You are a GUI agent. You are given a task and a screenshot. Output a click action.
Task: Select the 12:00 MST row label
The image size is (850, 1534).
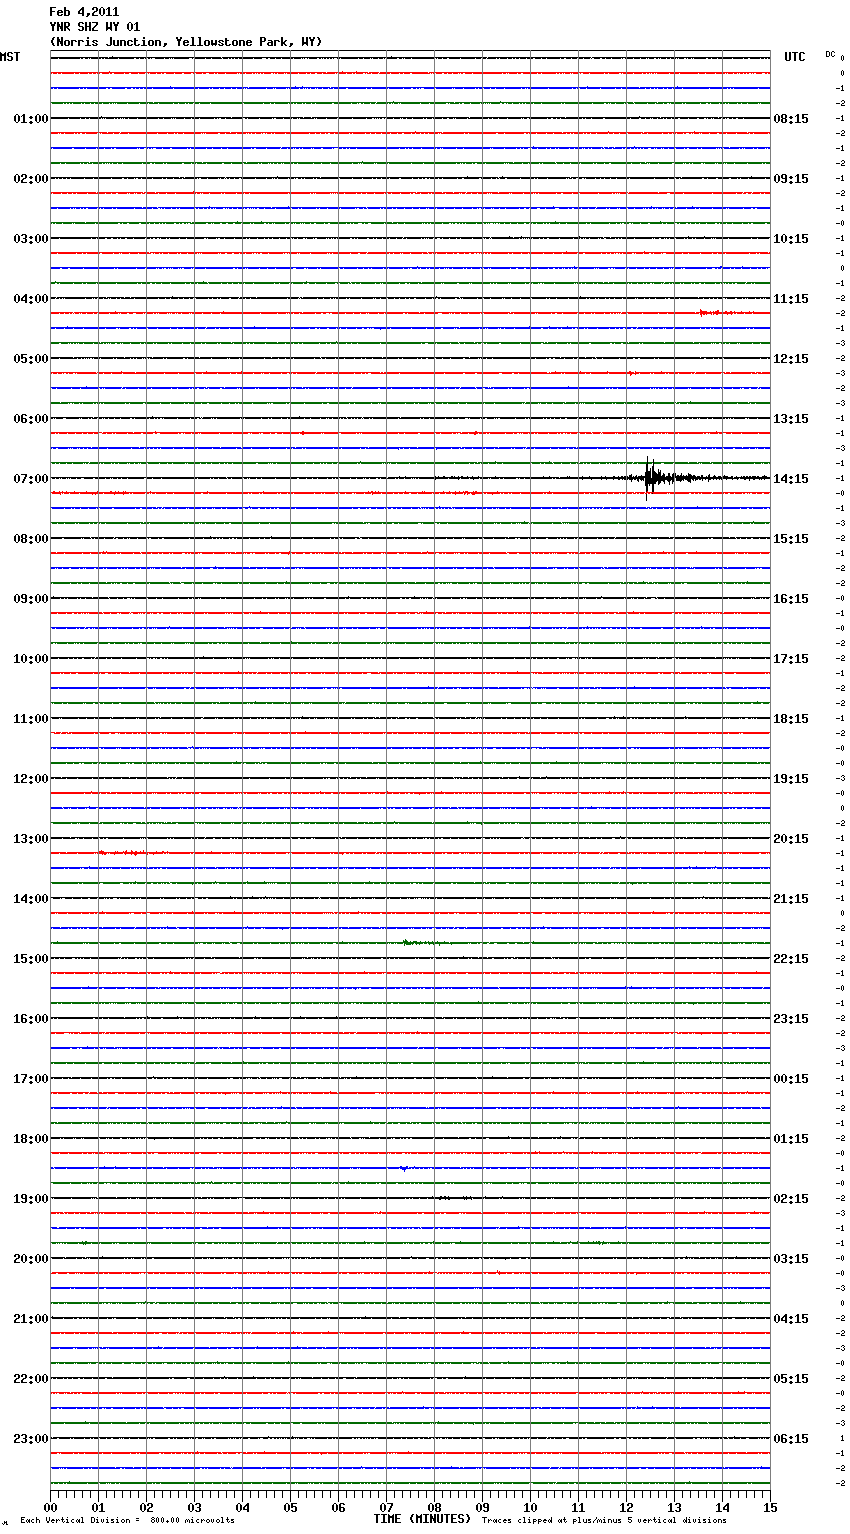[x=31, y=779]
